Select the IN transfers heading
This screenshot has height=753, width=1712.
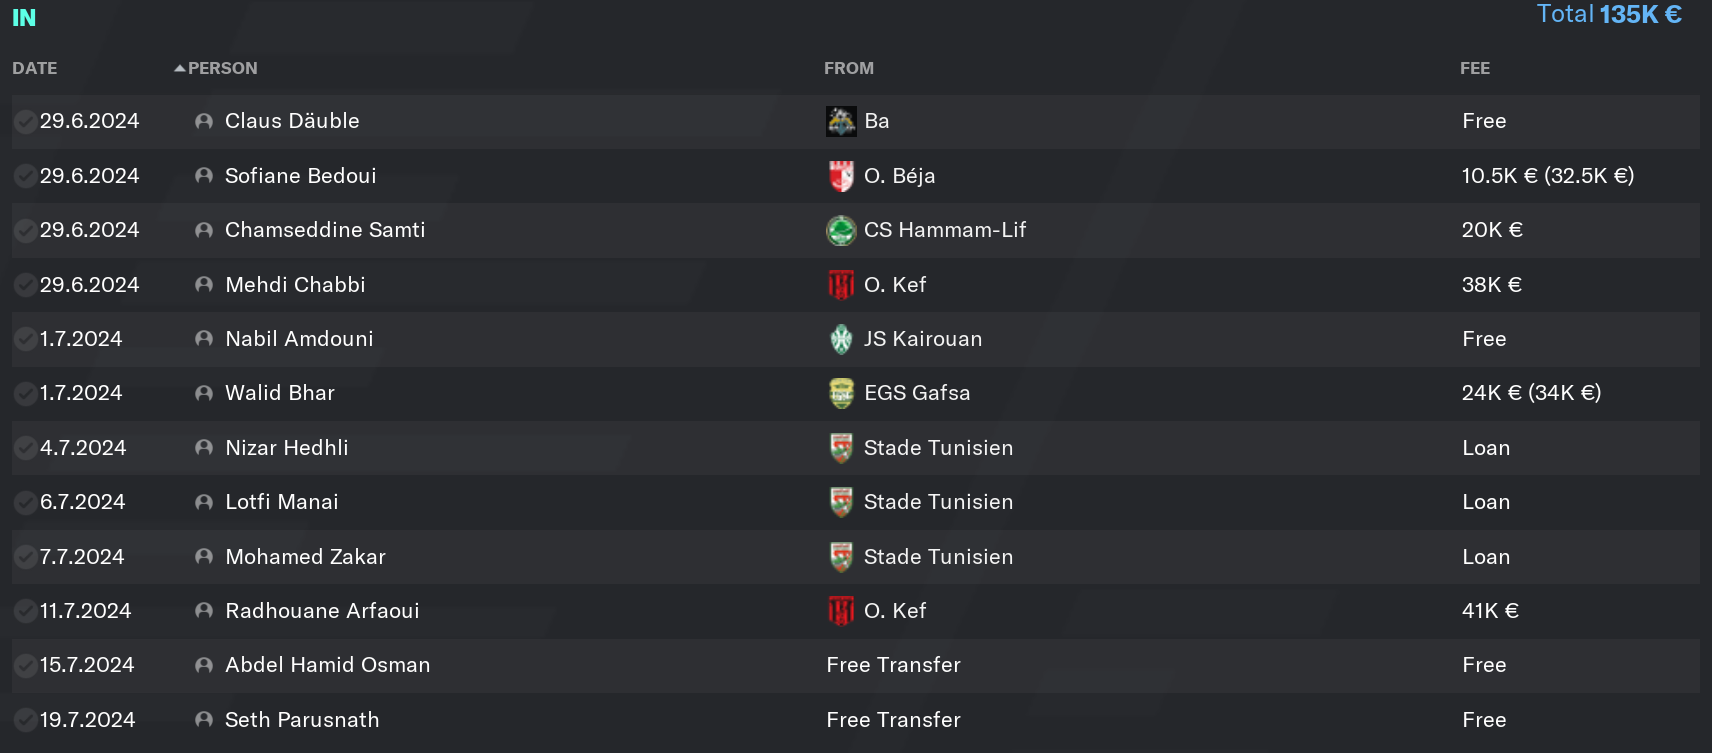point(24,18)
